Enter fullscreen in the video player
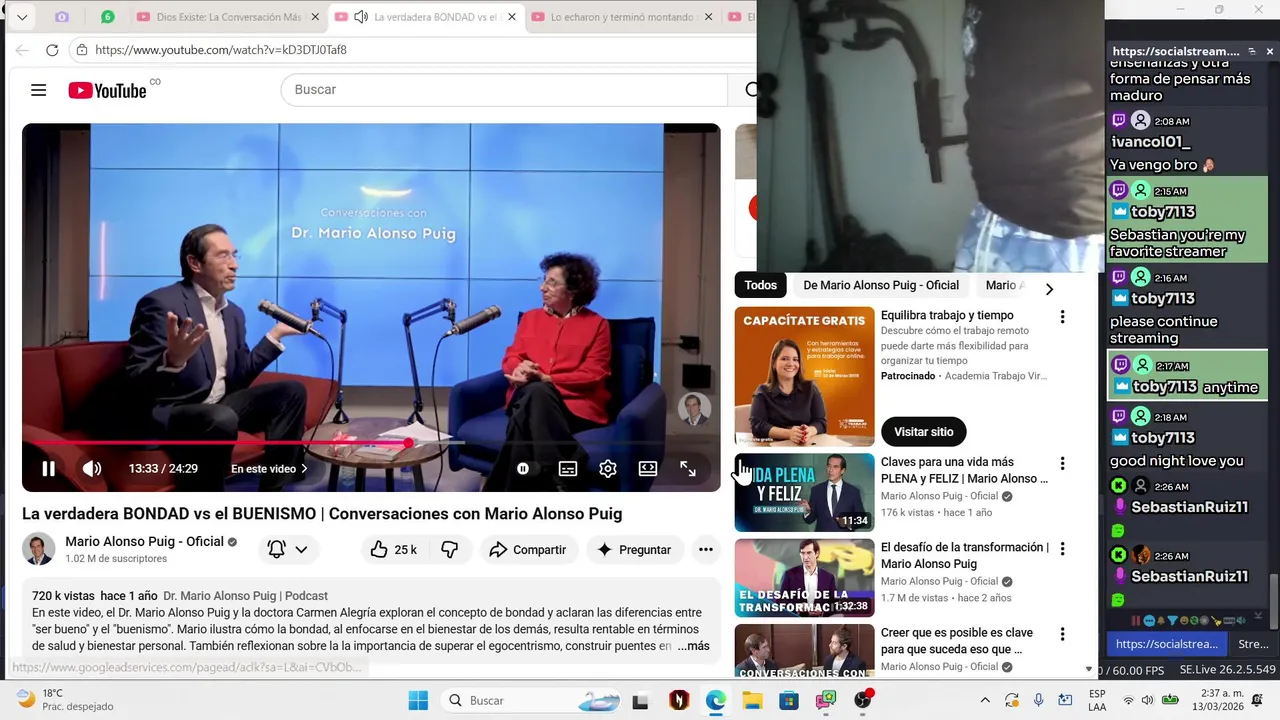The height and width of the screenshot is (720, 1280). point(688,468)
